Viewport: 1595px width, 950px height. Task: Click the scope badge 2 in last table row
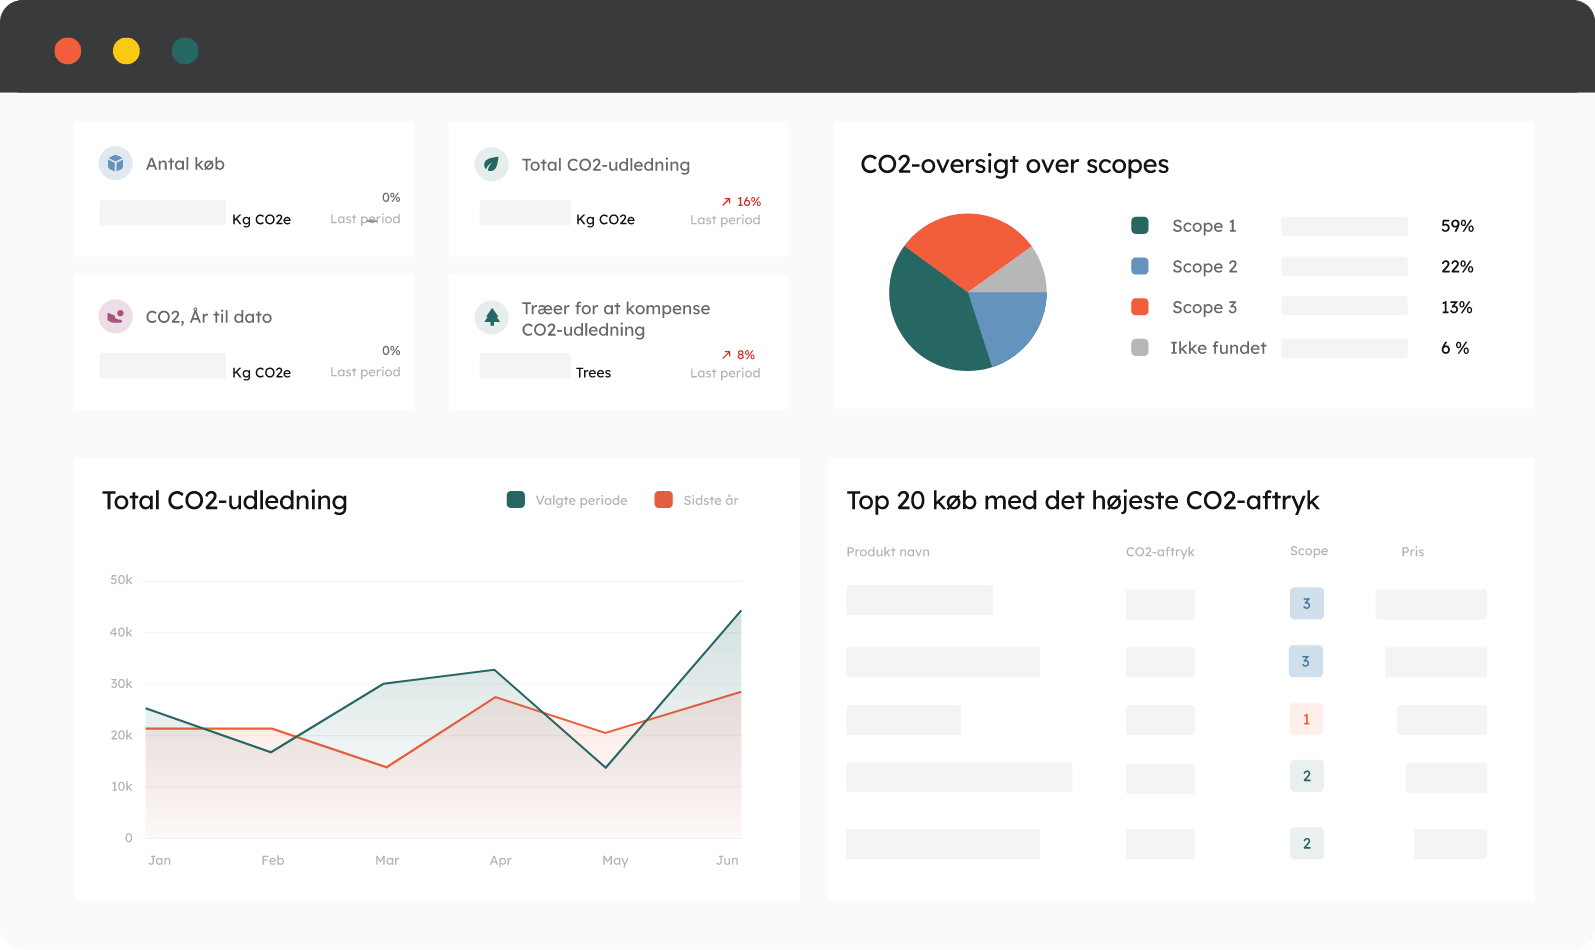click(x=1307, y=844)
